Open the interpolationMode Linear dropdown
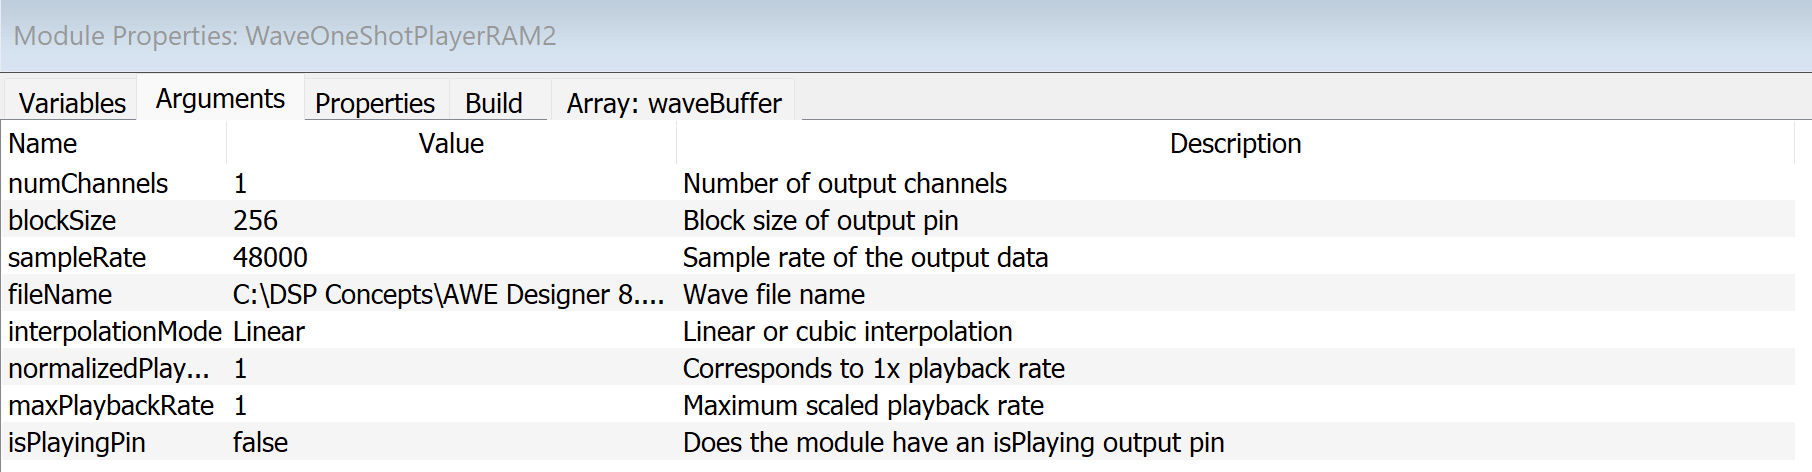 [451, 332]
